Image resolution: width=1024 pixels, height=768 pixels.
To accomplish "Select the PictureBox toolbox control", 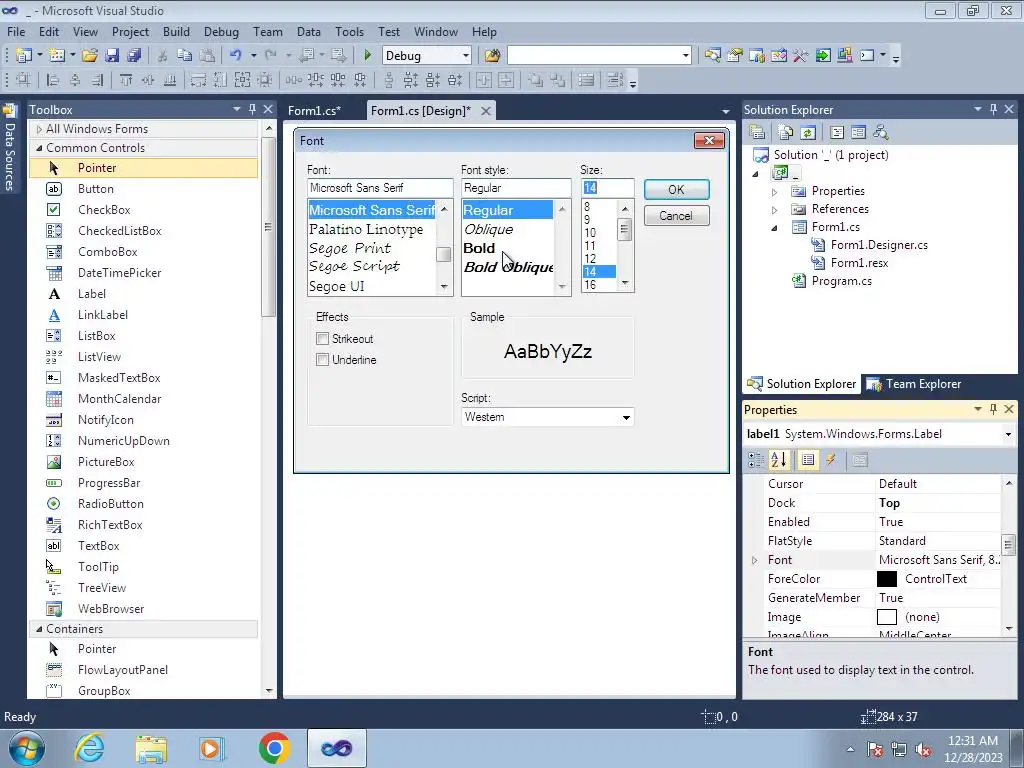I will [x=106, y=462].
